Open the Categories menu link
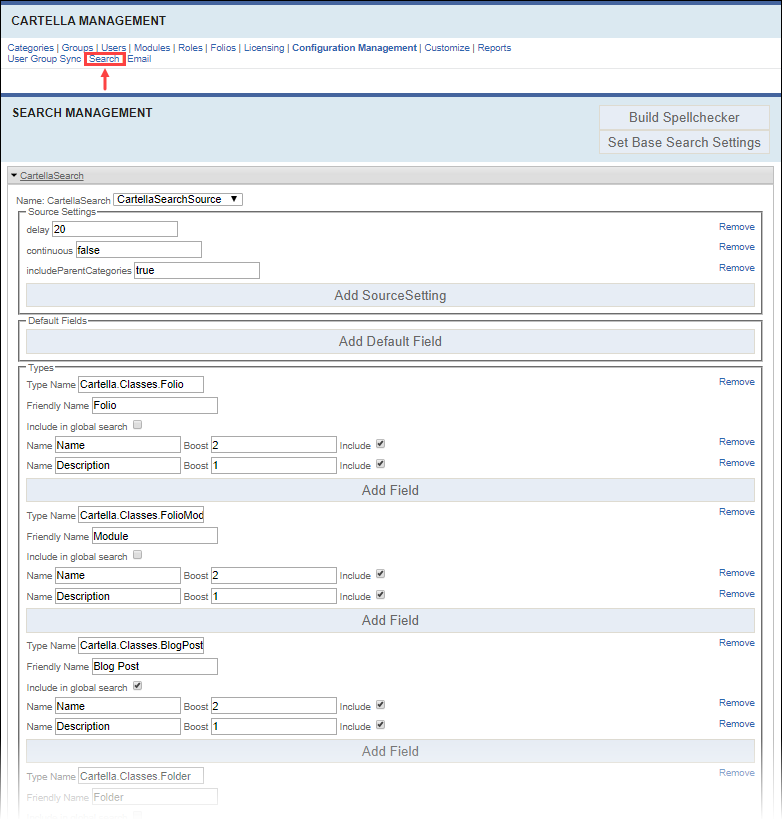The image size is (782, 820). tap(30, 48)
